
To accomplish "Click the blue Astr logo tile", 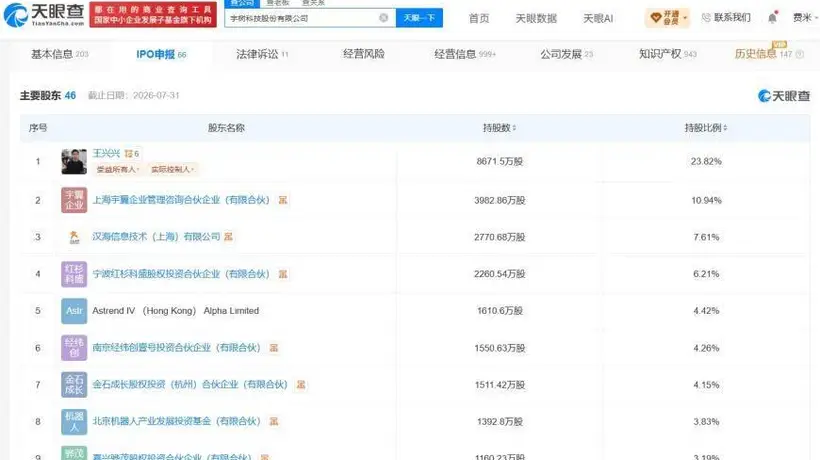I will [x=74, y=310].
